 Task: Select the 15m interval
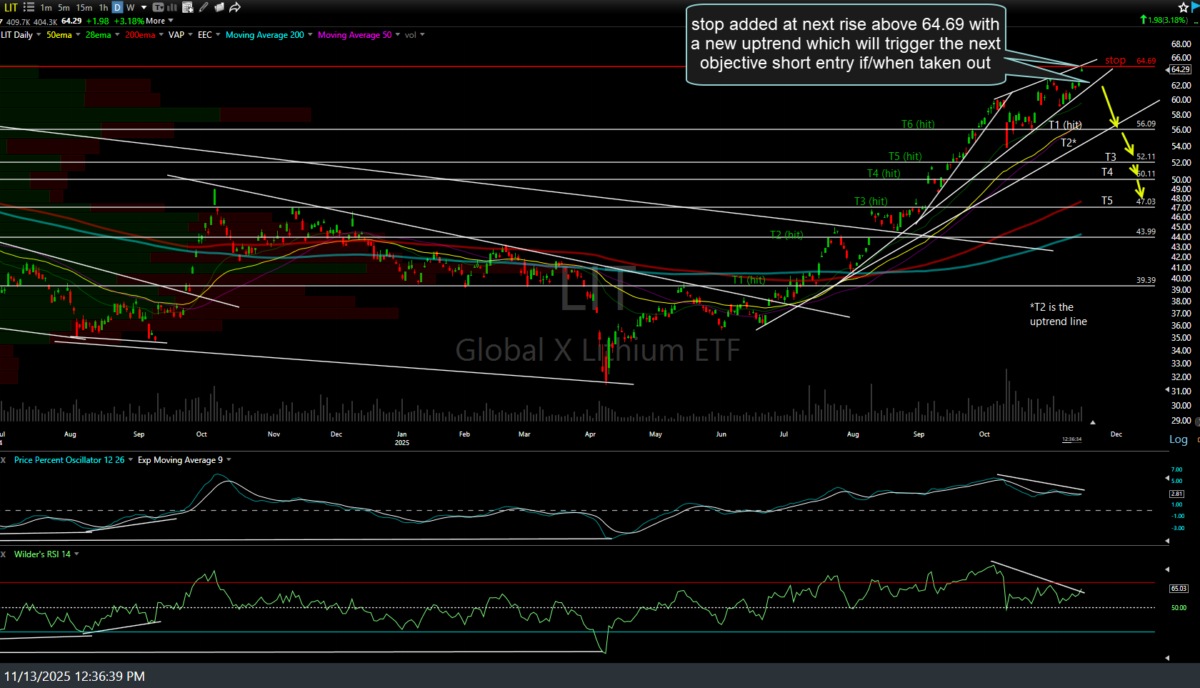pos(83,8)
